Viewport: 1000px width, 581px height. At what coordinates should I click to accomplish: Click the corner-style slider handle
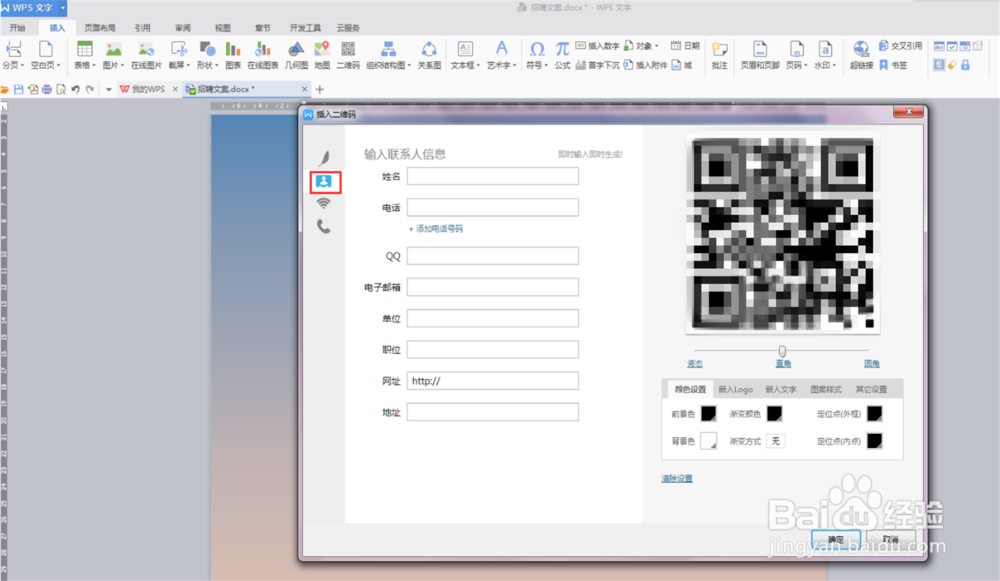[x=783, y=351]
